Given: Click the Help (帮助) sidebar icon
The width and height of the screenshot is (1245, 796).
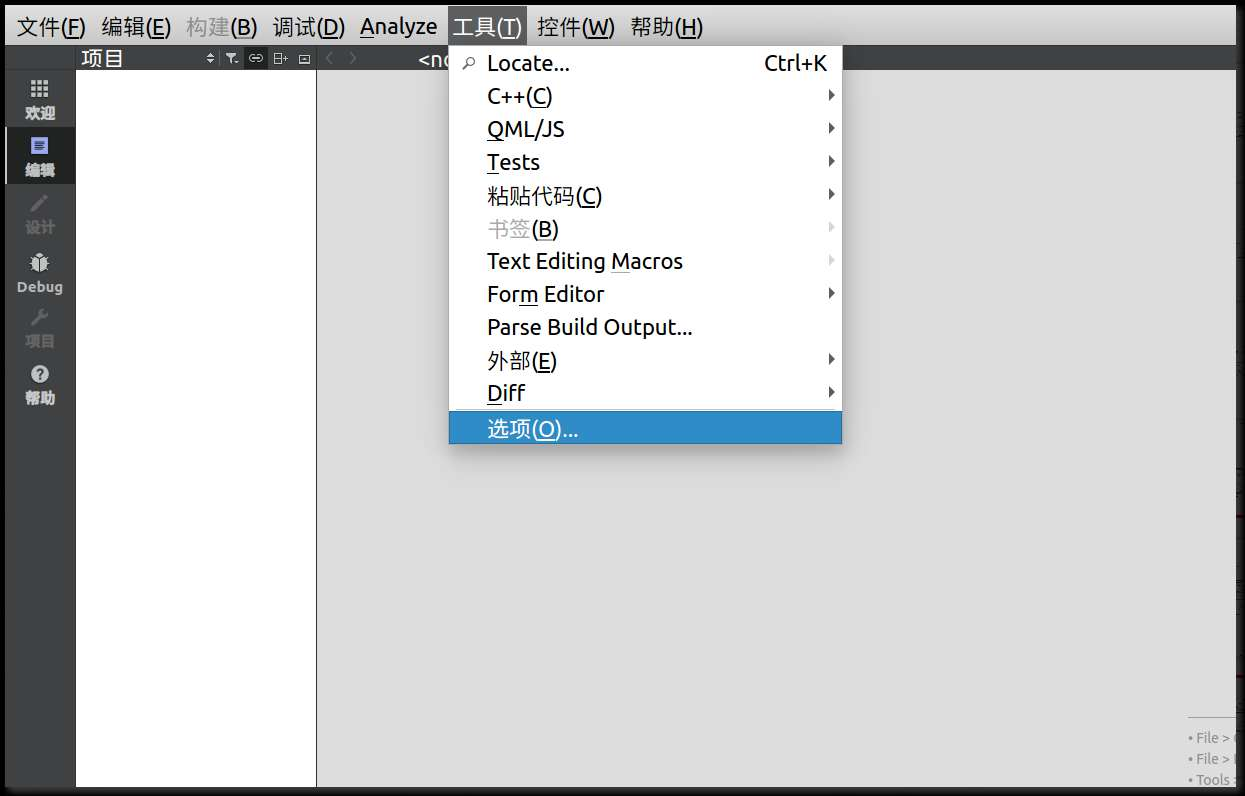Looking at the screenshot, I should click(x=40, y=384).
